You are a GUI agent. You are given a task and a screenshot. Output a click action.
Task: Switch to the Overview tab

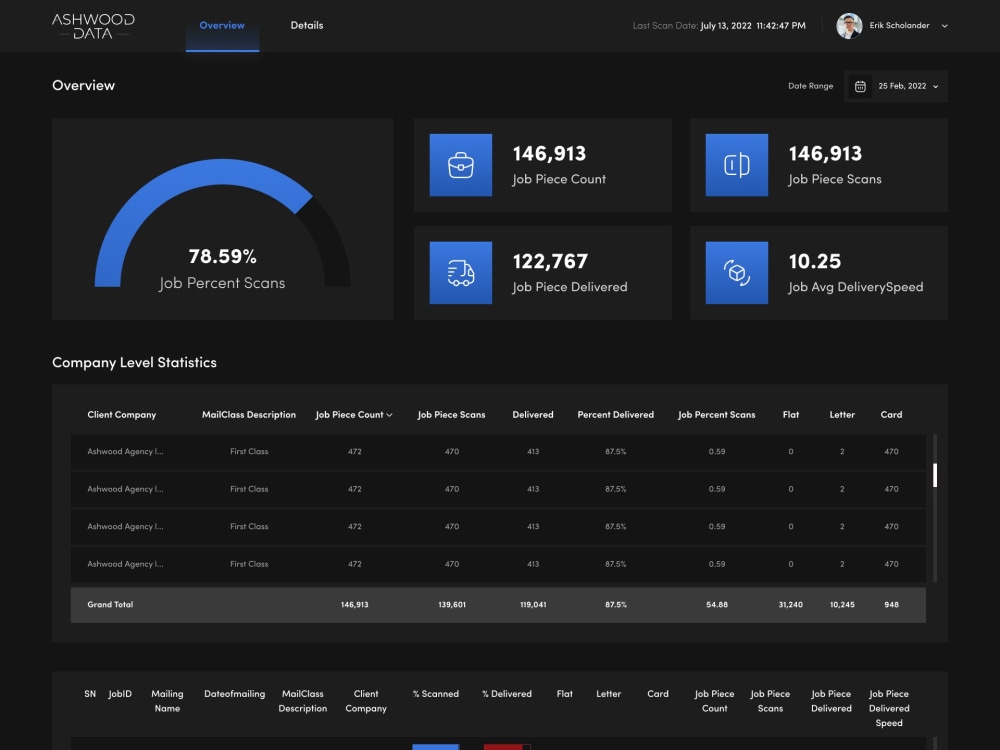pos(222,26)
